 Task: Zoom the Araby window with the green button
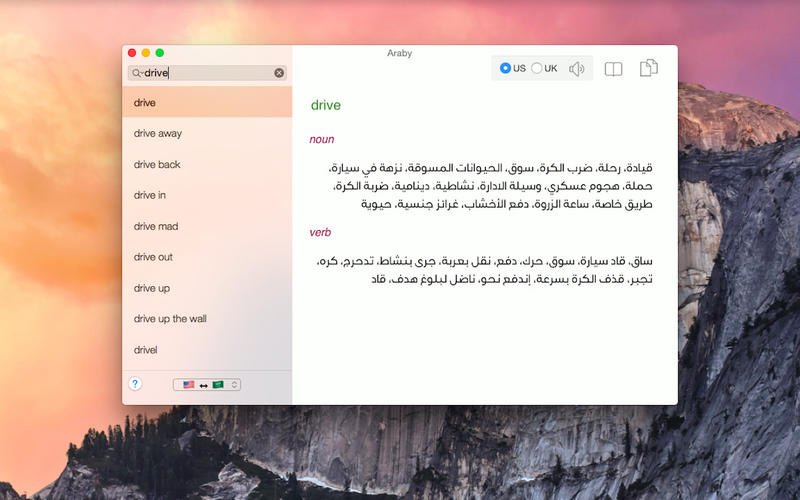coord(160,52)
